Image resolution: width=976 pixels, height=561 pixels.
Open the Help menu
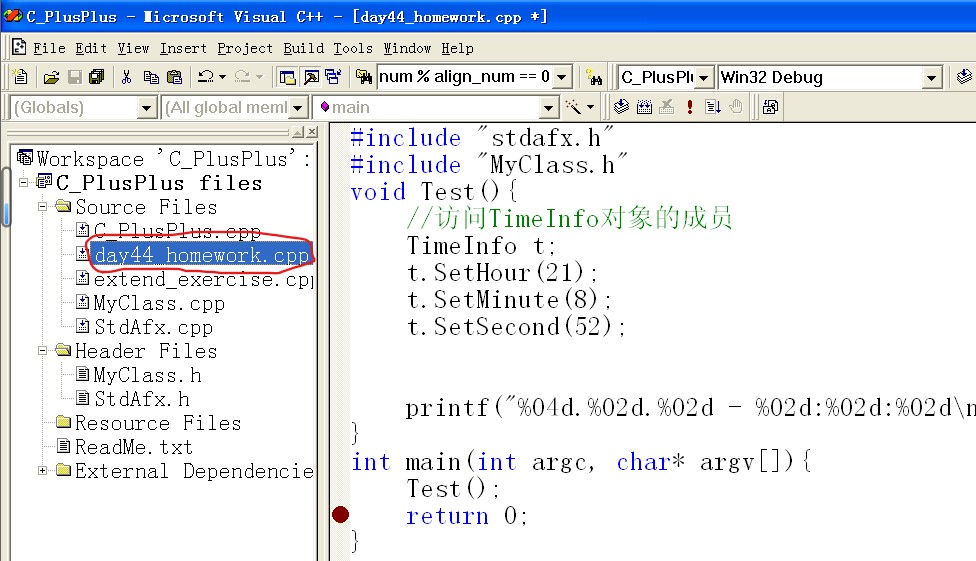click(x=458, y=49)
